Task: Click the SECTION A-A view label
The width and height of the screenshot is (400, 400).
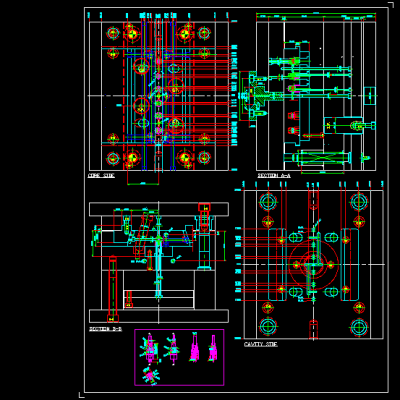Action: 274,176
